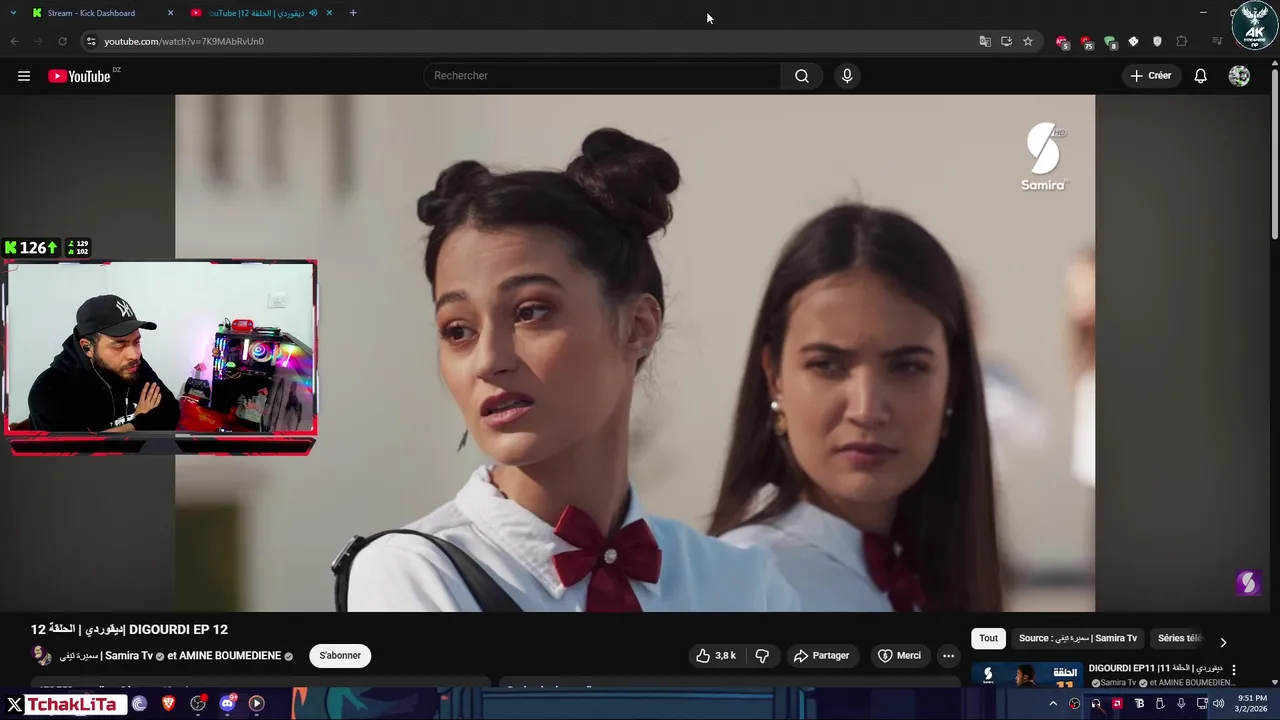1280x720 pixels.
Task: Click the browser back arrow
Action: coord(14,41)
